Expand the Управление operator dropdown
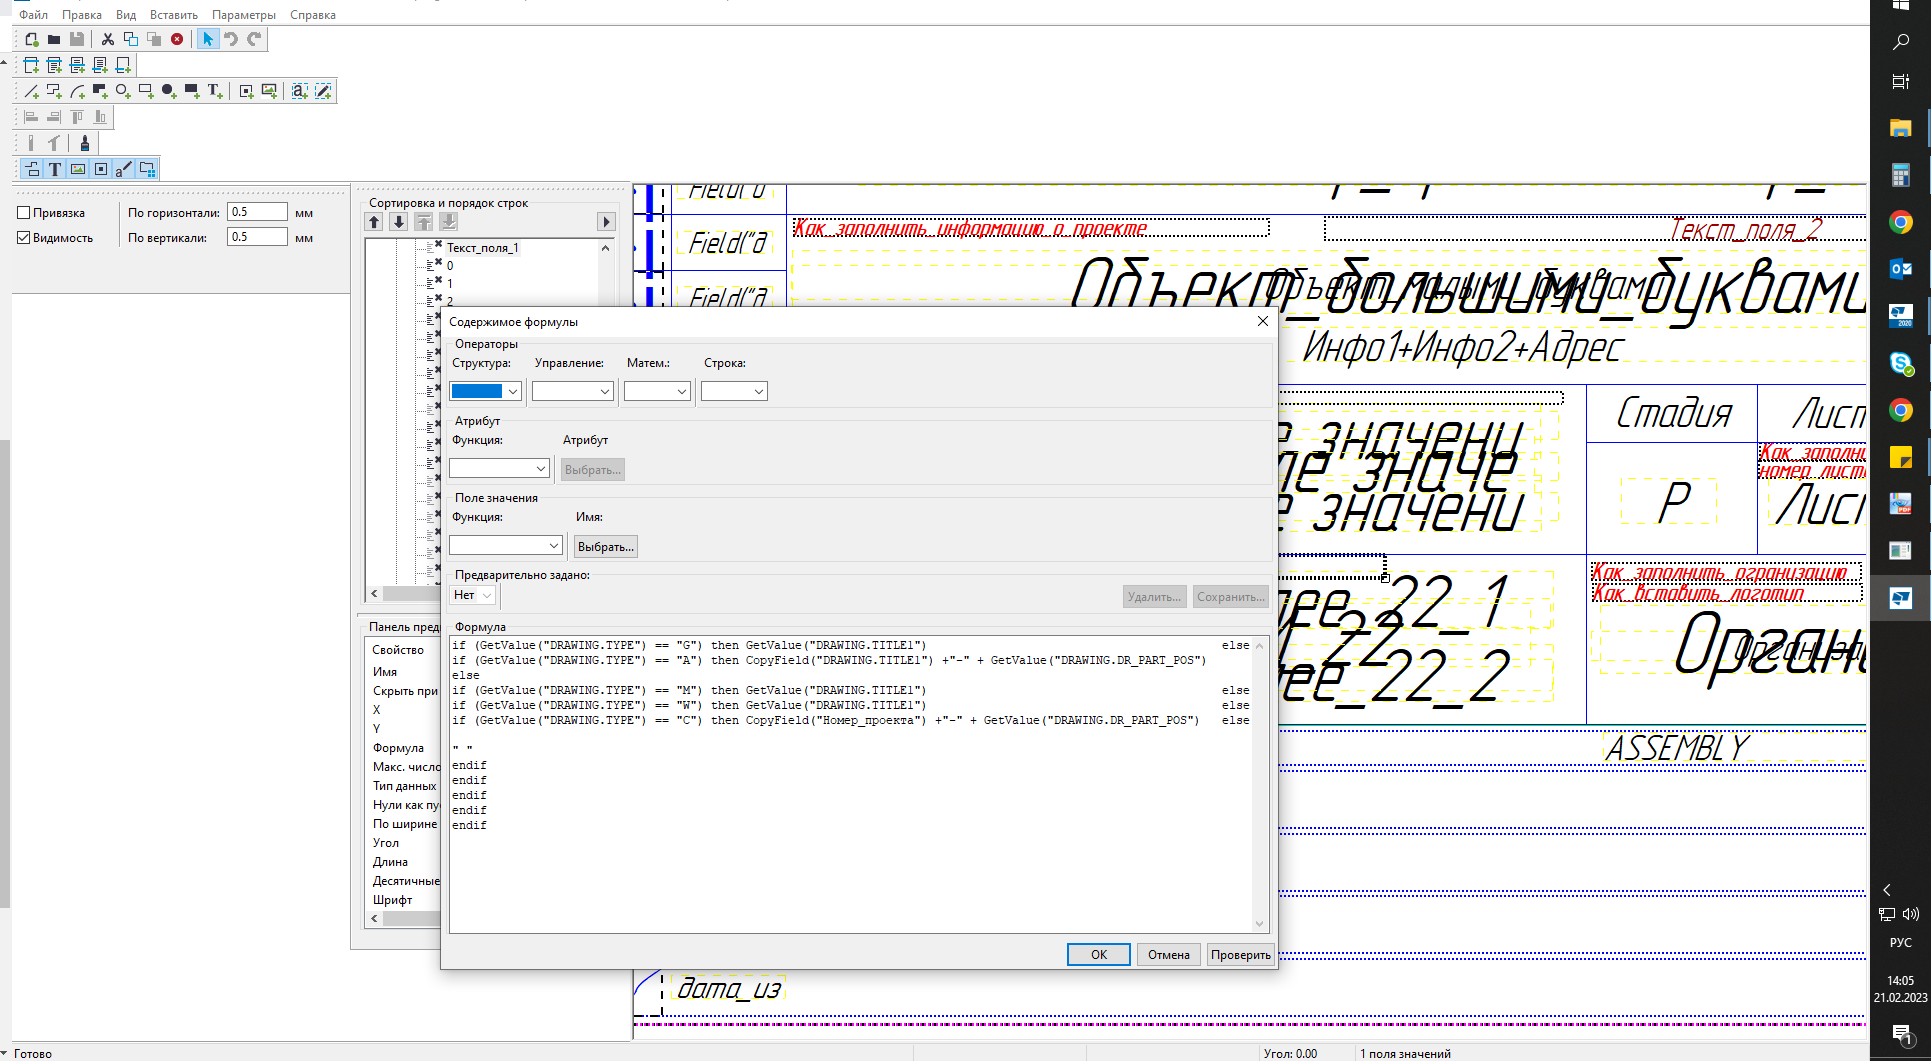 click(x=572, y=392)
